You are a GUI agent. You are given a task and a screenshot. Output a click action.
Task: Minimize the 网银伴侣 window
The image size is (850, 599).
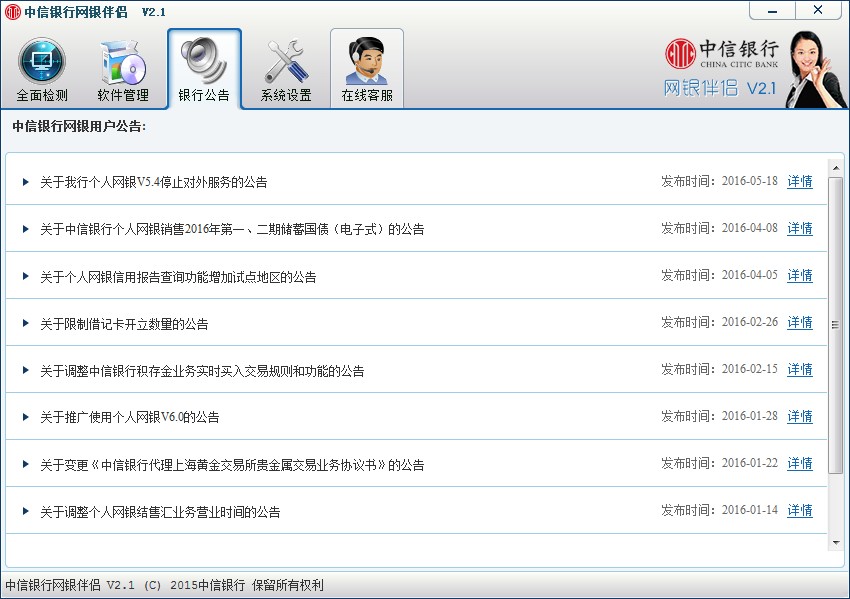[772, 11]
